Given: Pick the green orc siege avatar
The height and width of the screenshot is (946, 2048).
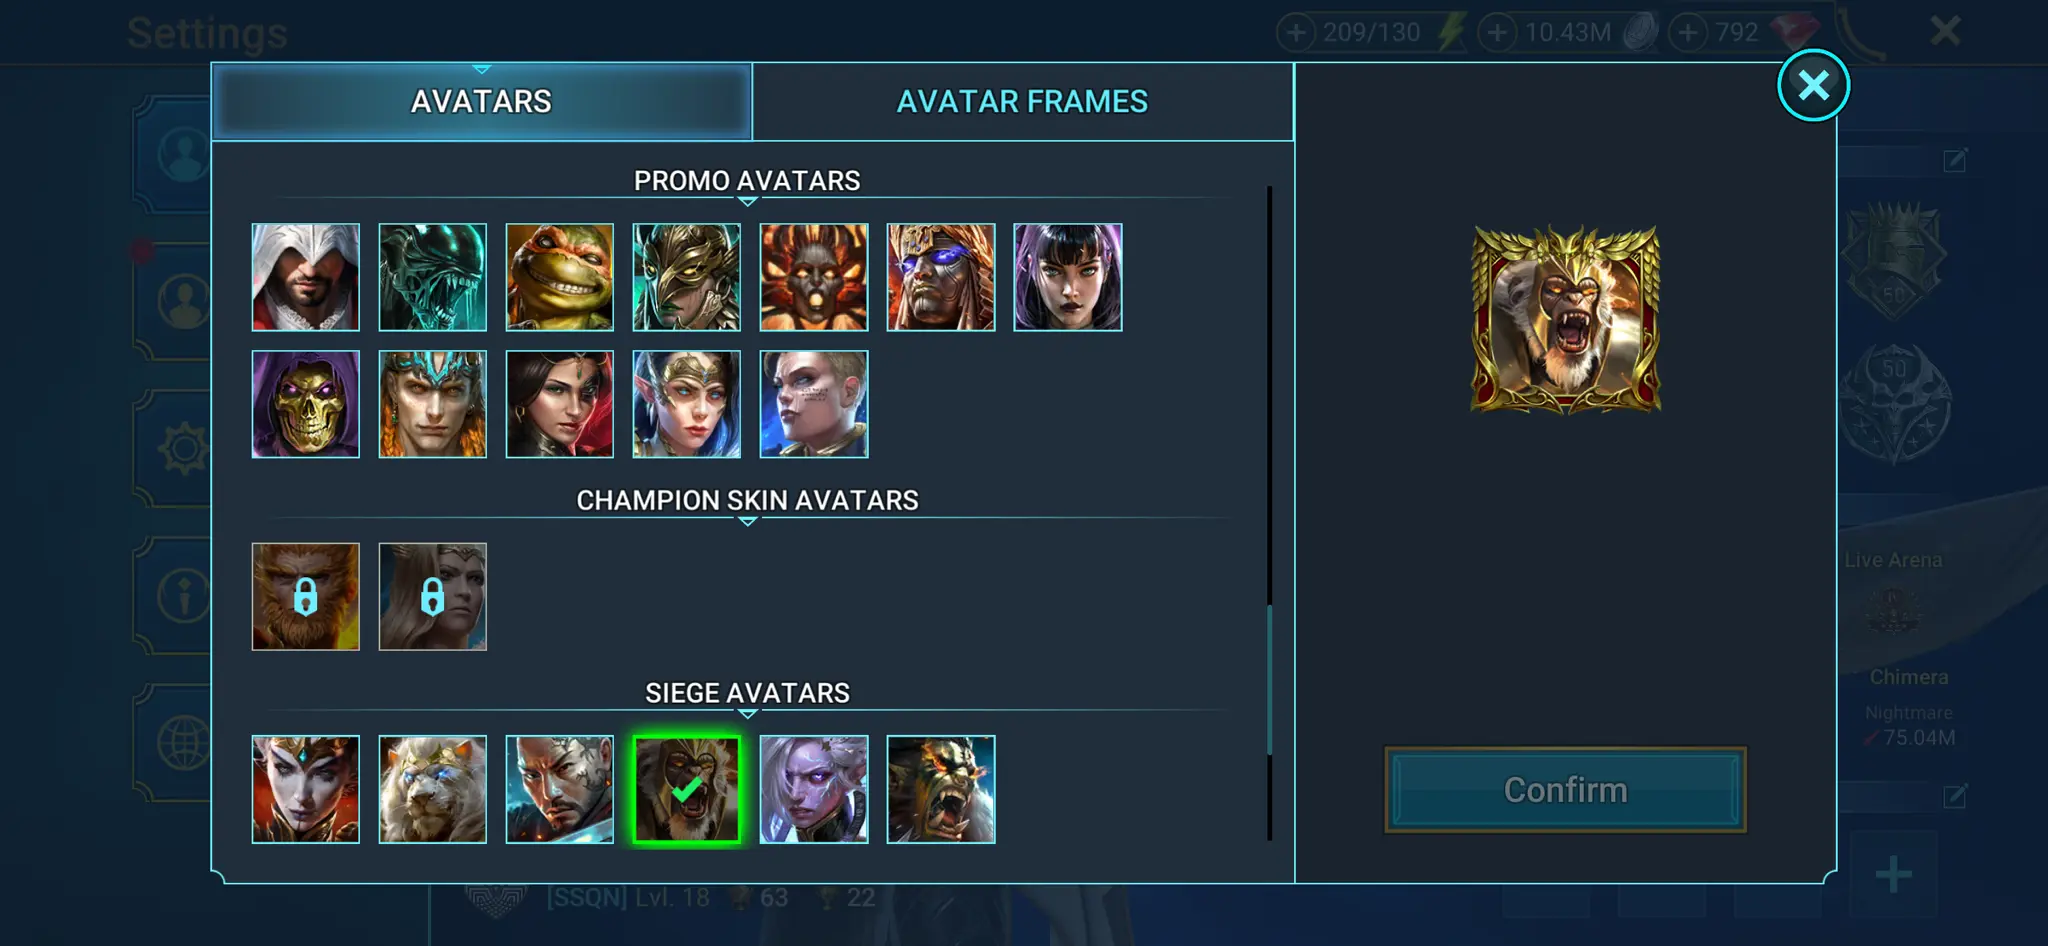Looking at the screenshot, I should pos(940,789).
